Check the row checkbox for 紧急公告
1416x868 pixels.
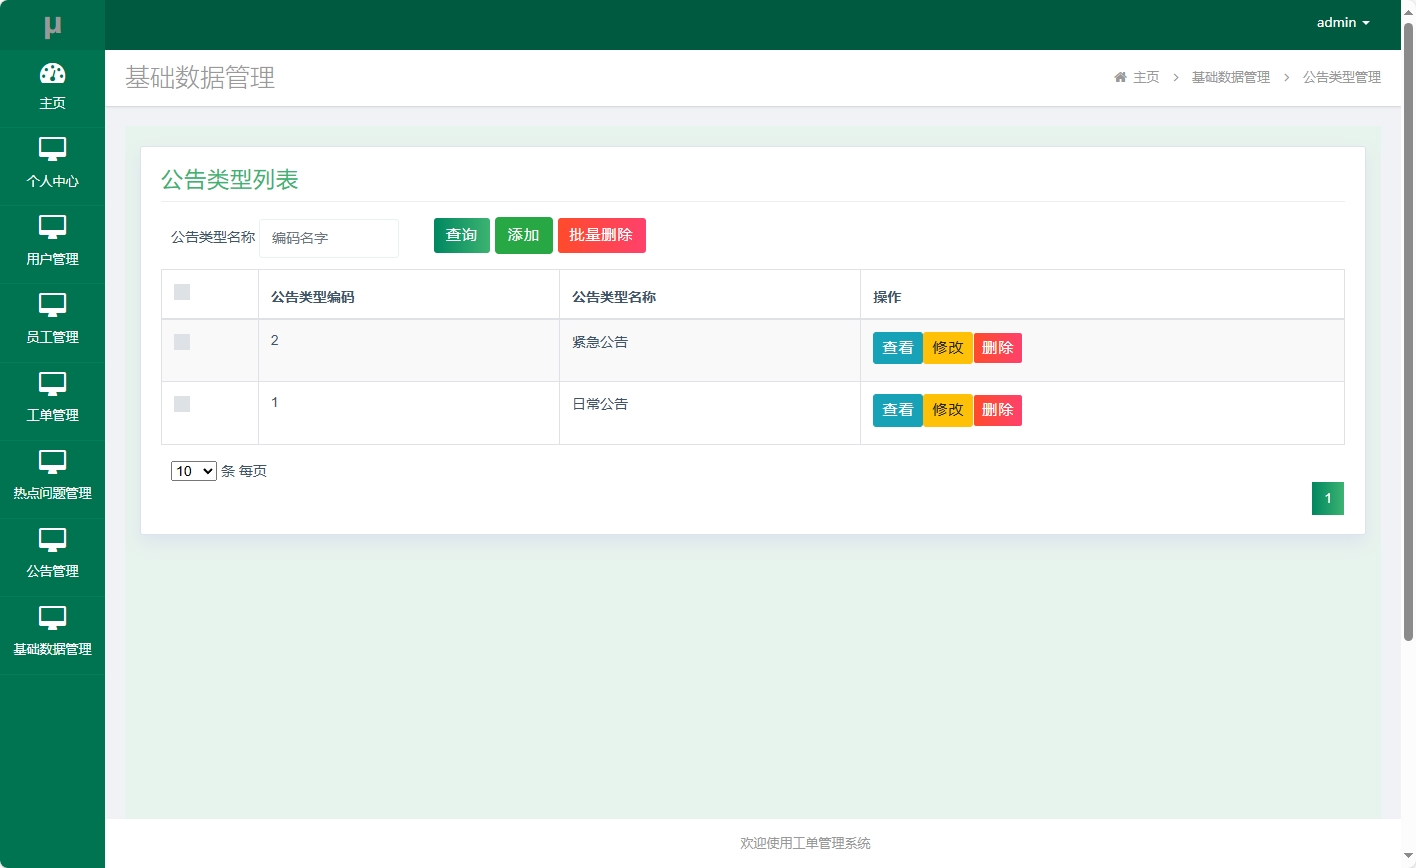click(x=181, y=341)
